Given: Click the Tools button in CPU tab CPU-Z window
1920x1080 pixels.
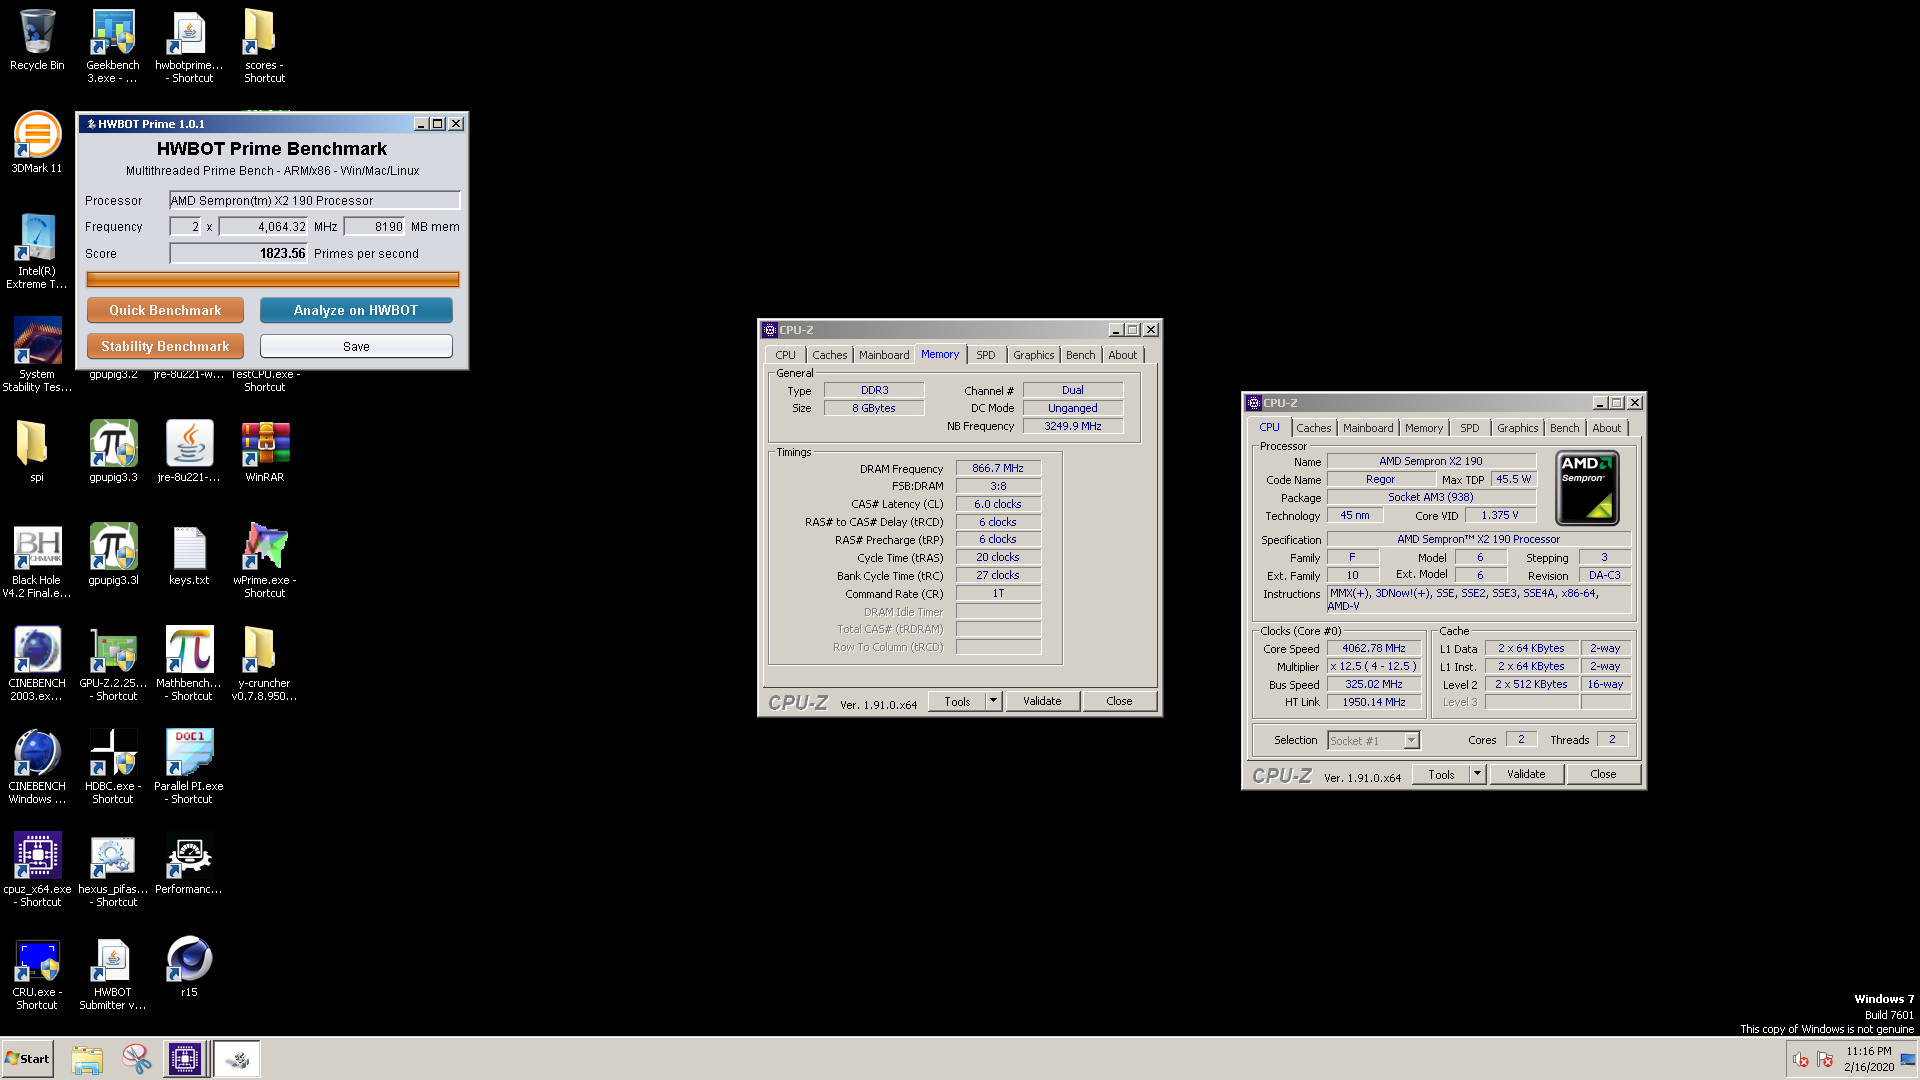Looking at the screenshot, I should tap(1441, 774).
